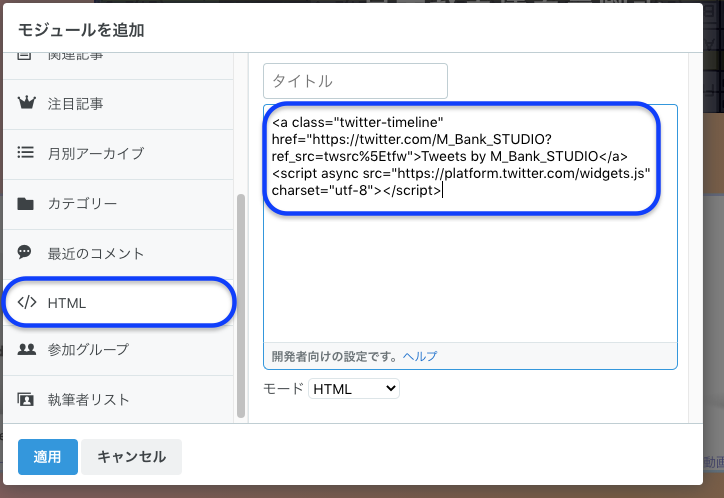Click the 適用 button
Image resolution: width=724 pixels, height=498 pixels.
[x=48, y=456]
